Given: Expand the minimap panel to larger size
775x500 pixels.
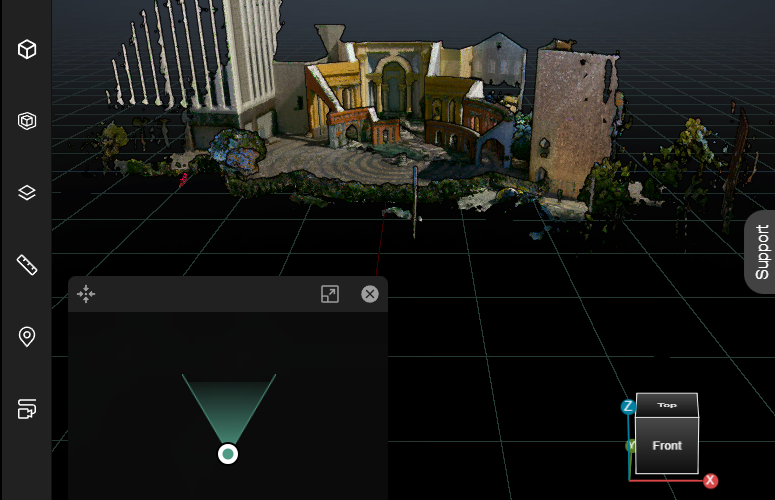Looking at the screenshot, I should [330, 294].
